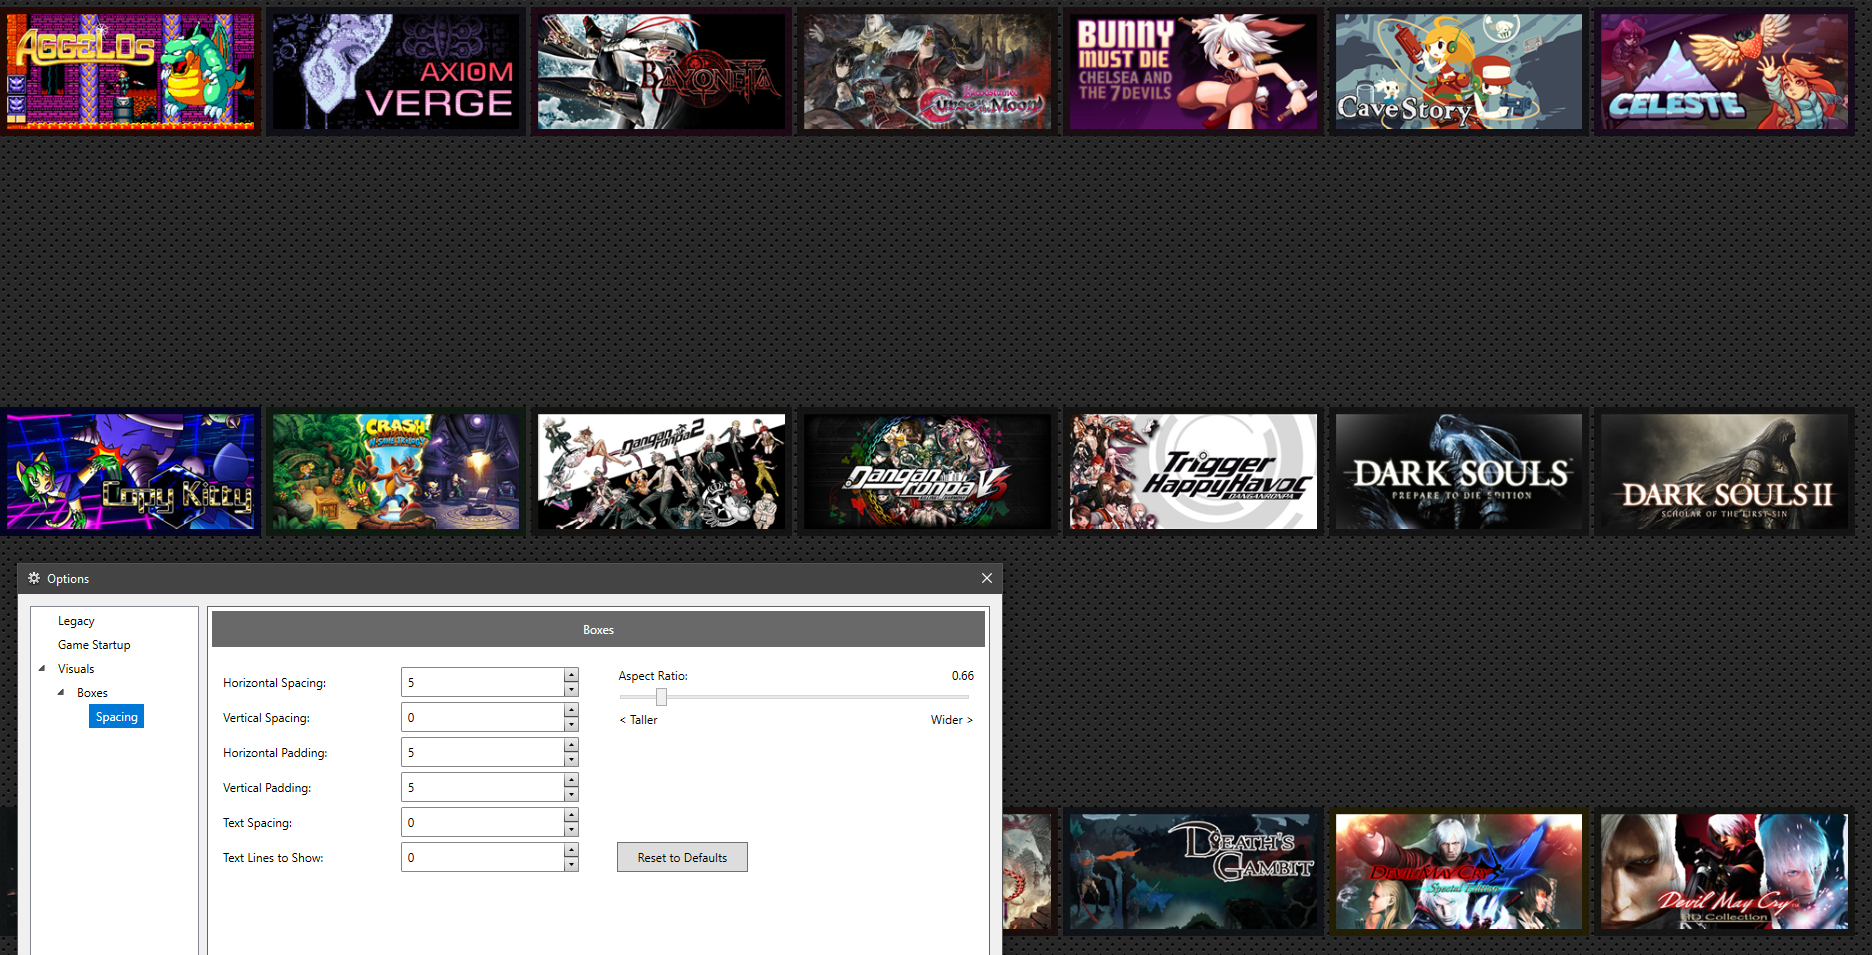Select the Dark Souls II game box
Image resolution: width=1872 pixels, height=955 pixels.
click(x=1724, y=471)
